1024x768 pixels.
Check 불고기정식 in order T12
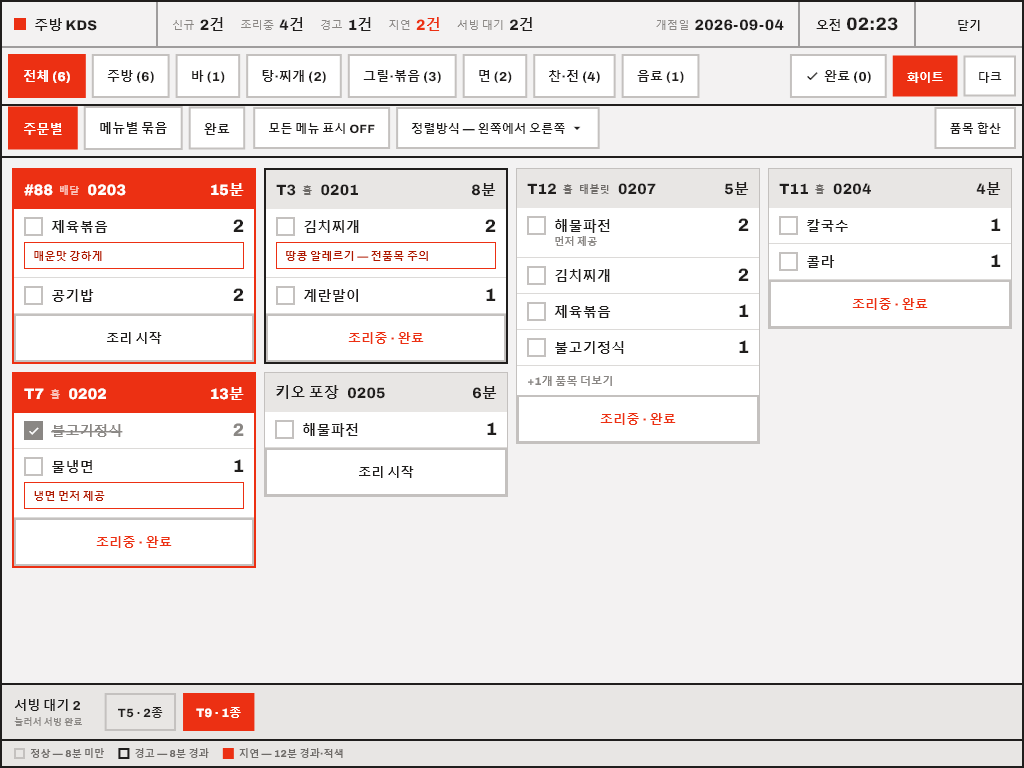pos(536,347)
